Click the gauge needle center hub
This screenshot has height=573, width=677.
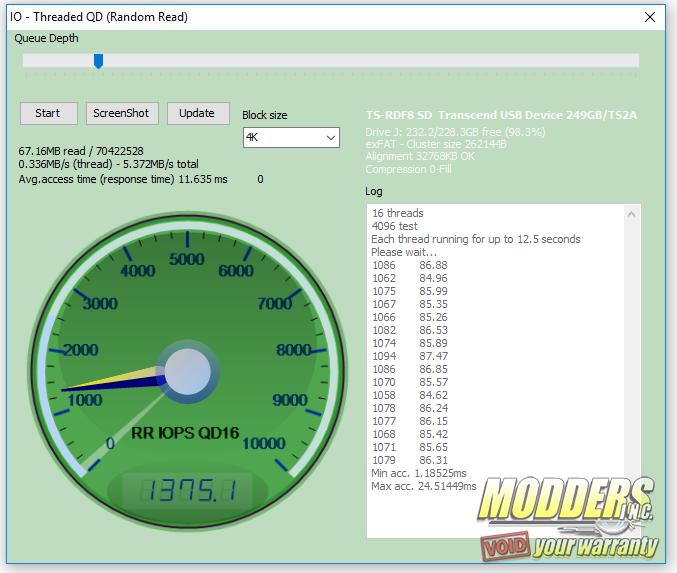pyautogui.click(x=187, y=372)
